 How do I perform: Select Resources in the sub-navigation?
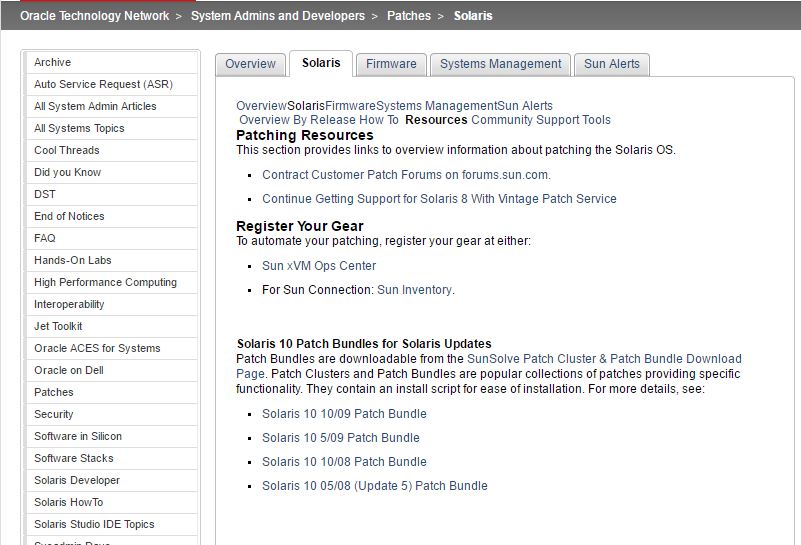tap(436, 120)
